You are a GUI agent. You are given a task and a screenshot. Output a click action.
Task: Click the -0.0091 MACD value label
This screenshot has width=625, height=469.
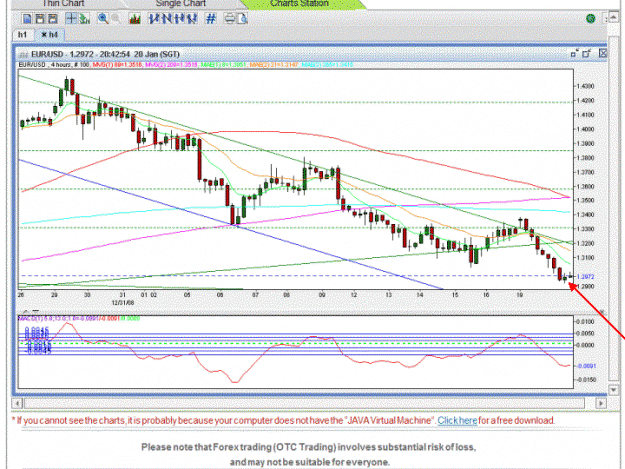587,366
